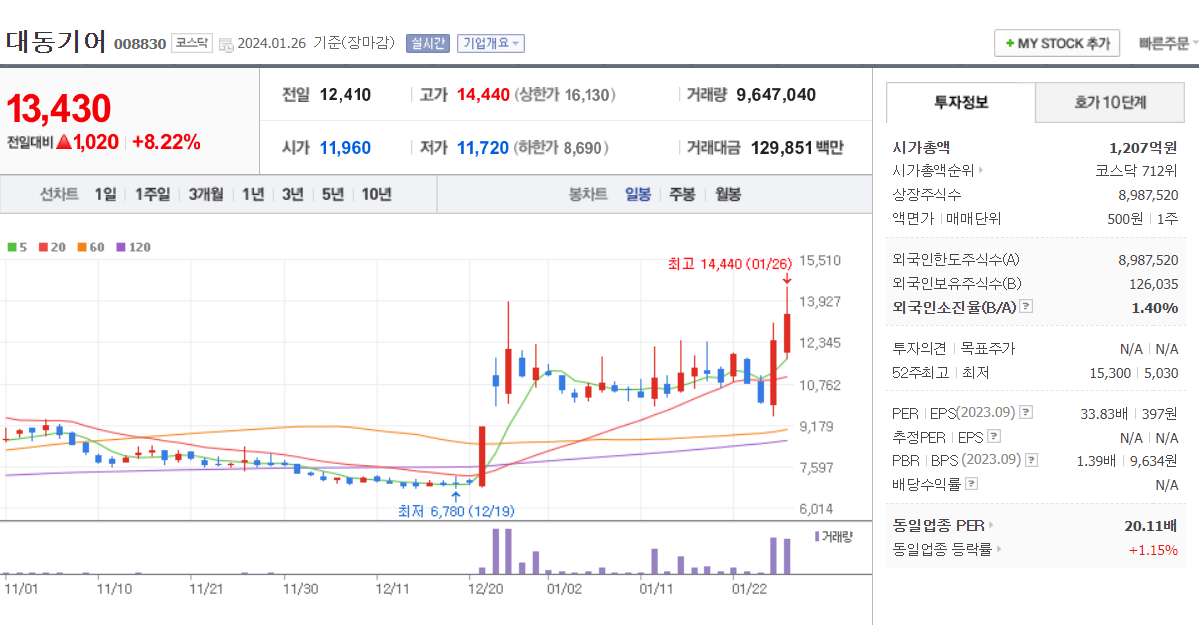Click the green plus on MY STOCK 추가
Image resolution: width=1200 pixels, height=625 pixels.
[x=1009, y=44]
